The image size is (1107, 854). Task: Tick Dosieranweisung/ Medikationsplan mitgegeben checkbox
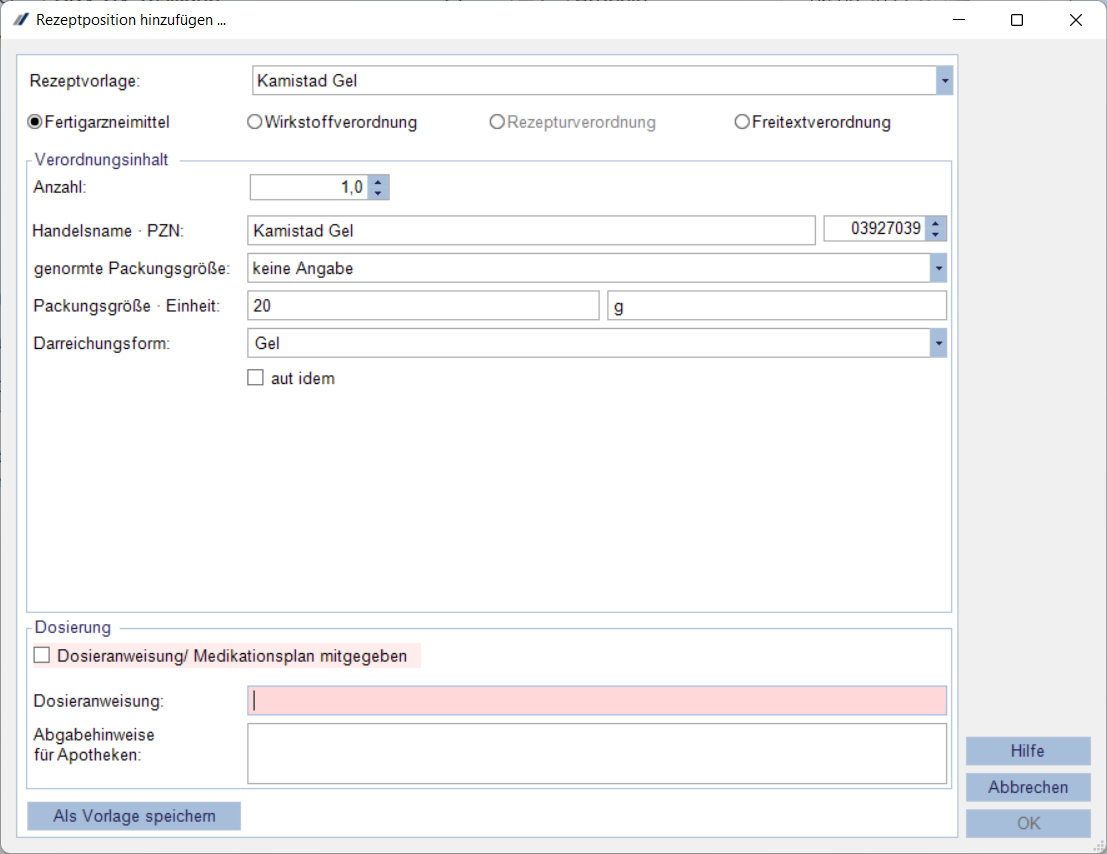[x=42, y=656]
